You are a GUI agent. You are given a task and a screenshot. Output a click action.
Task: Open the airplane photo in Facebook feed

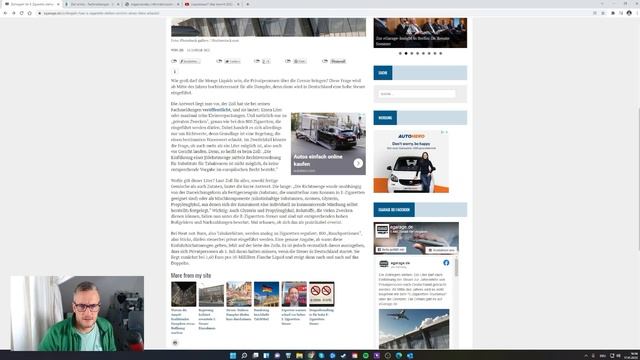point(414,329)
